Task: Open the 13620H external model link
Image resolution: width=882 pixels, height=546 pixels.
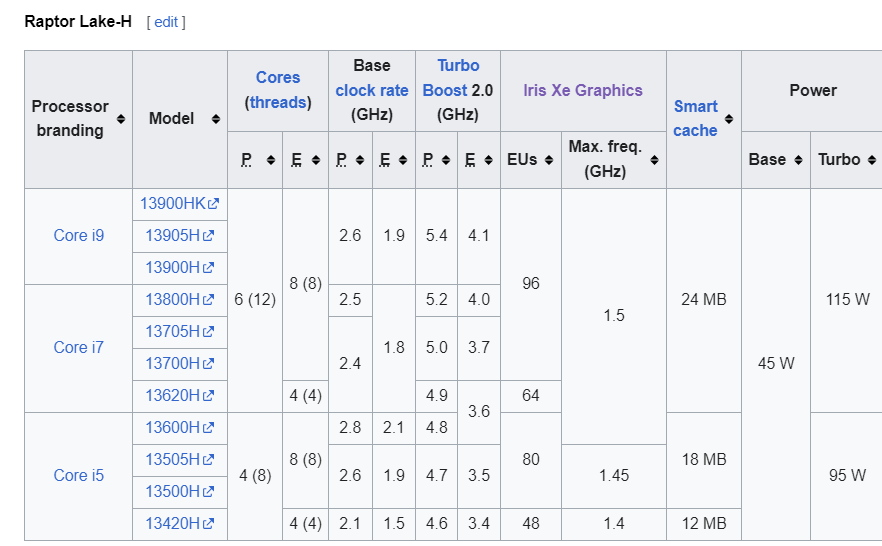Action: click(173, 396)
